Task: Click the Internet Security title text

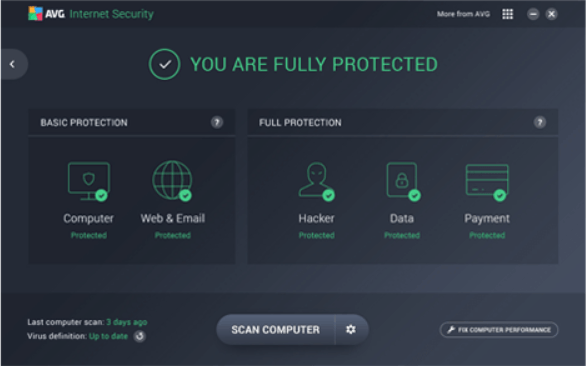Action: click(x=111, y=14)
